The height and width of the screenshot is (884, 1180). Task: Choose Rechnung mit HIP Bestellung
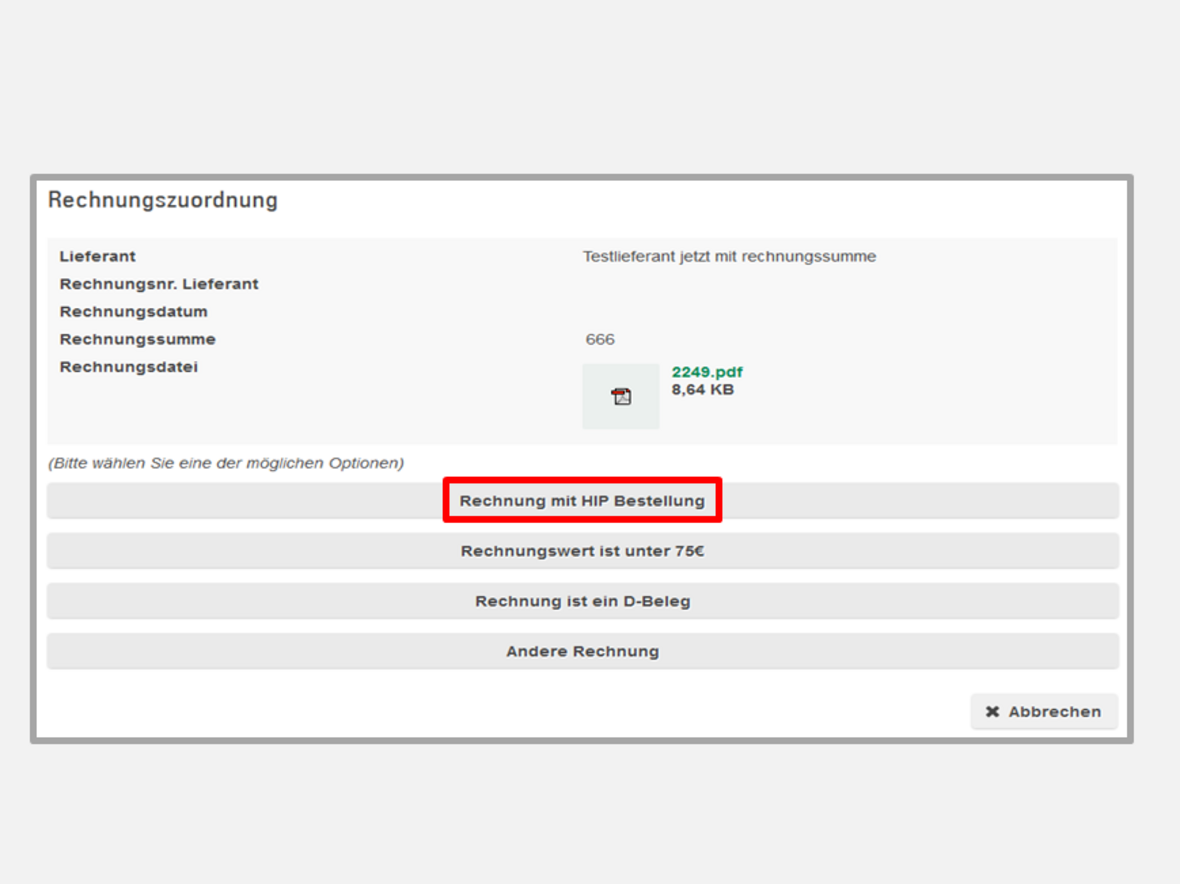[582, 501]
